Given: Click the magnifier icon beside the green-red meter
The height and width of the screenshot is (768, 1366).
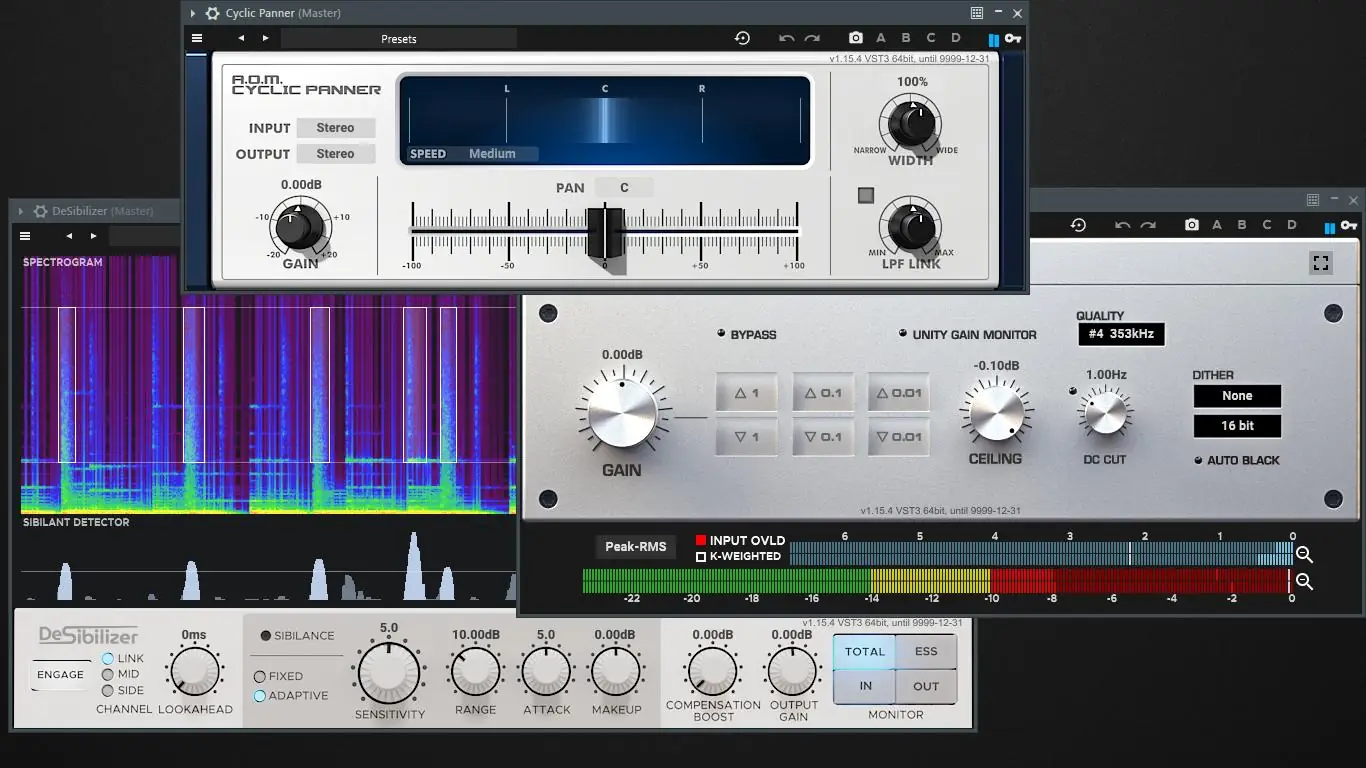Looking at the screenshot, I should [1304, 581].
